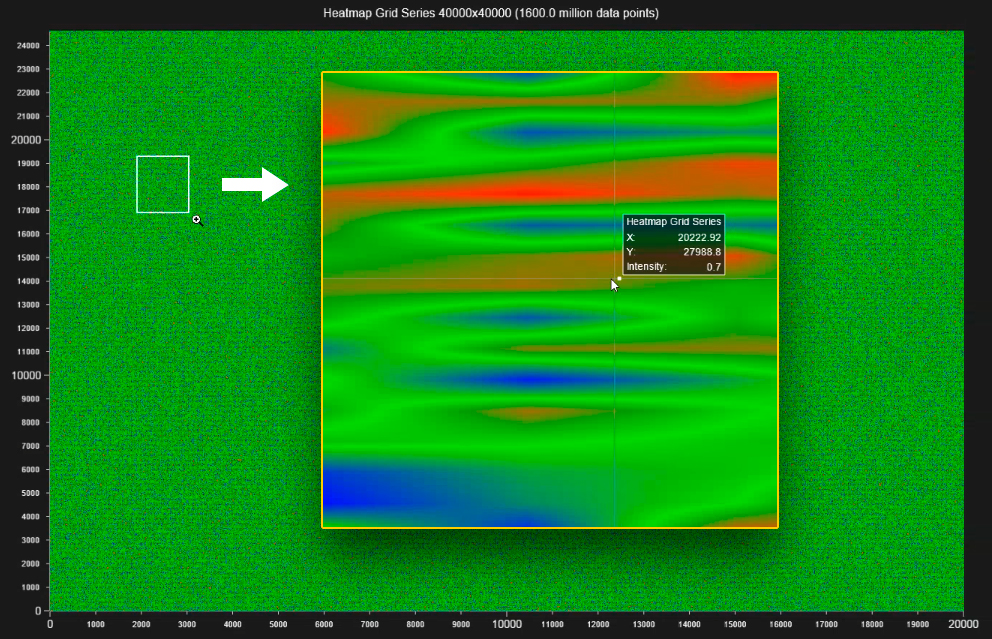The height and width of the screenshot is (639, 992).
Task: Click the white arrow pointing to zoomed view
Action: 253,184
